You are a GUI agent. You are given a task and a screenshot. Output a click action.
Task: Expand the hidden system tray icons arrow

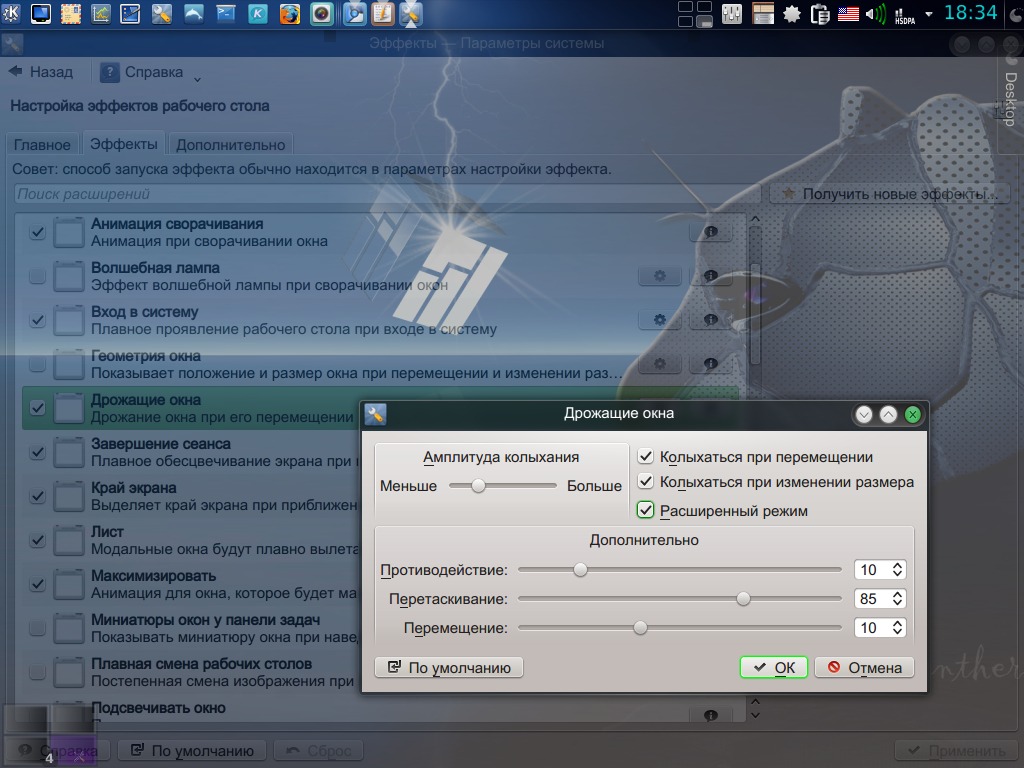tap(929, 14)
